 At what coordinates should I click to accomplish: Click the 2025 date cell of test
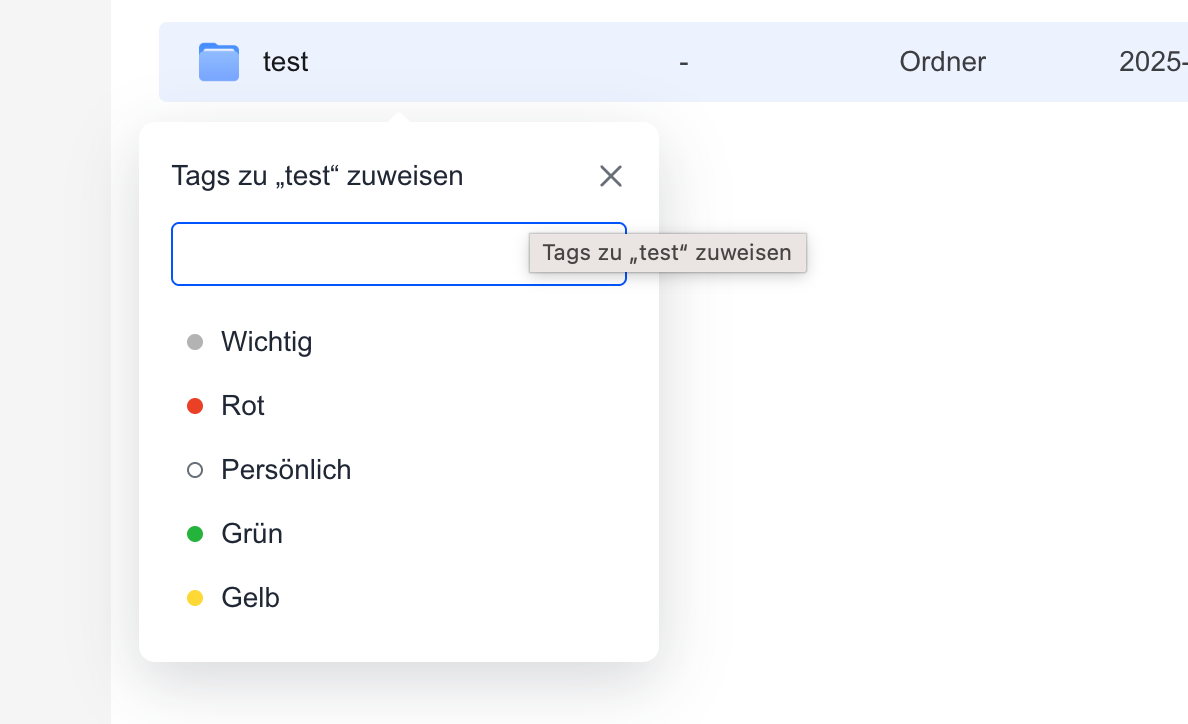click(x=1153, y=62)
